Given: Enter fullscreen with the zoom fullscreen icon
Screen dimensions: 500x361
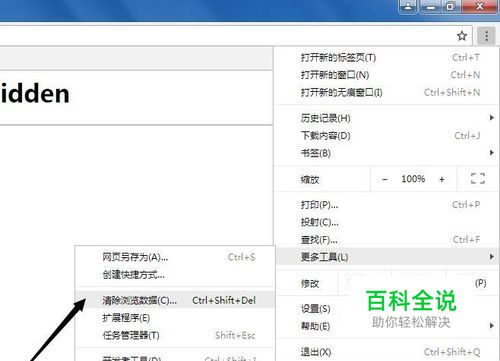Looking at the screenshot, I should [478, 179].
